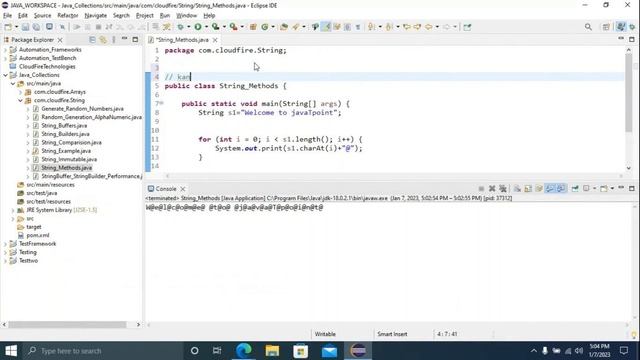Open the Display Selected Console dropdown
The image size is (640, 360).
coord(594,189)
